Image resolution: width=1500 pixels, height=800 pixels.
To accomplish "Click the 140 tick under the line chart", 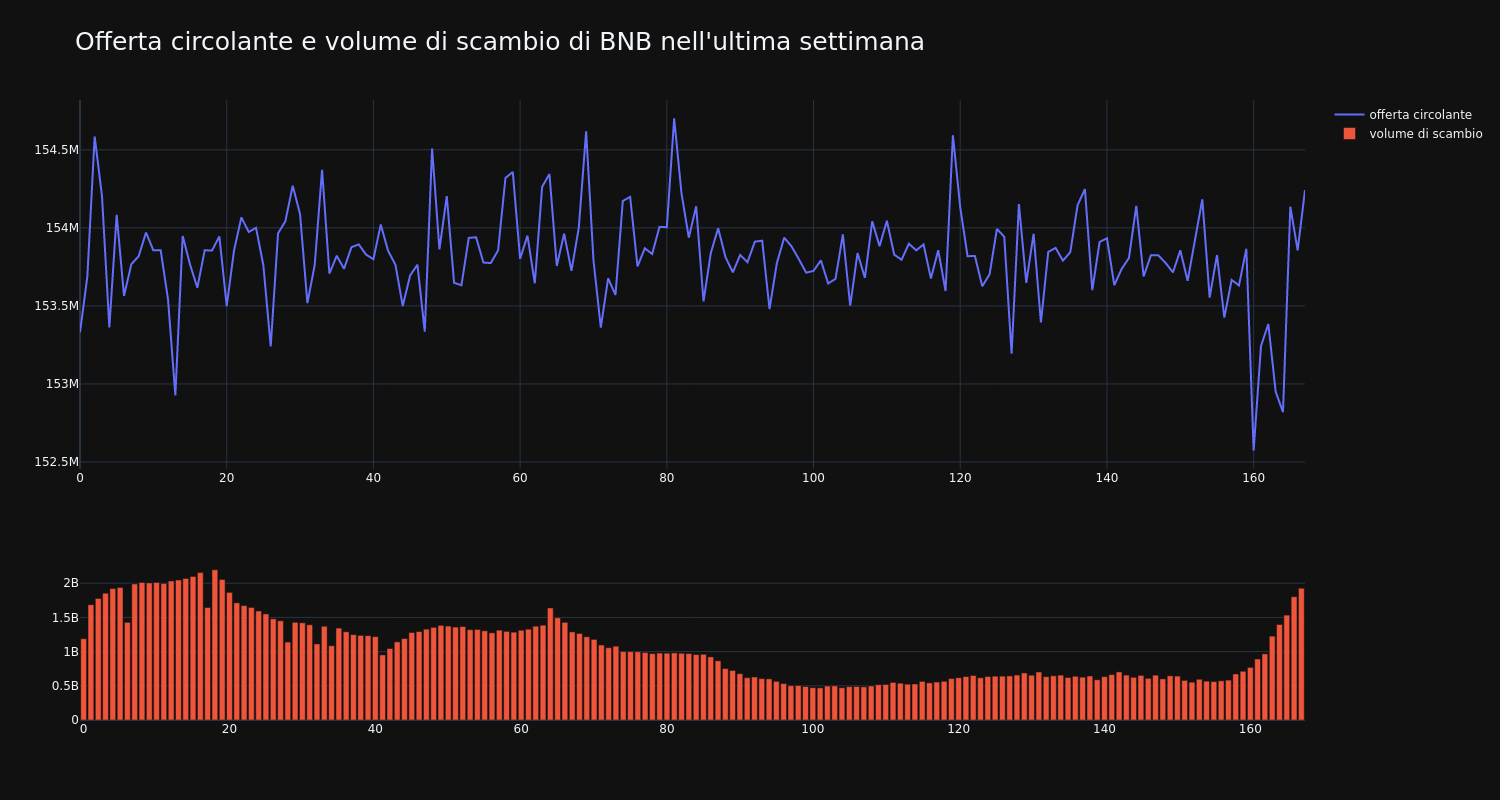I will 1107,478.
